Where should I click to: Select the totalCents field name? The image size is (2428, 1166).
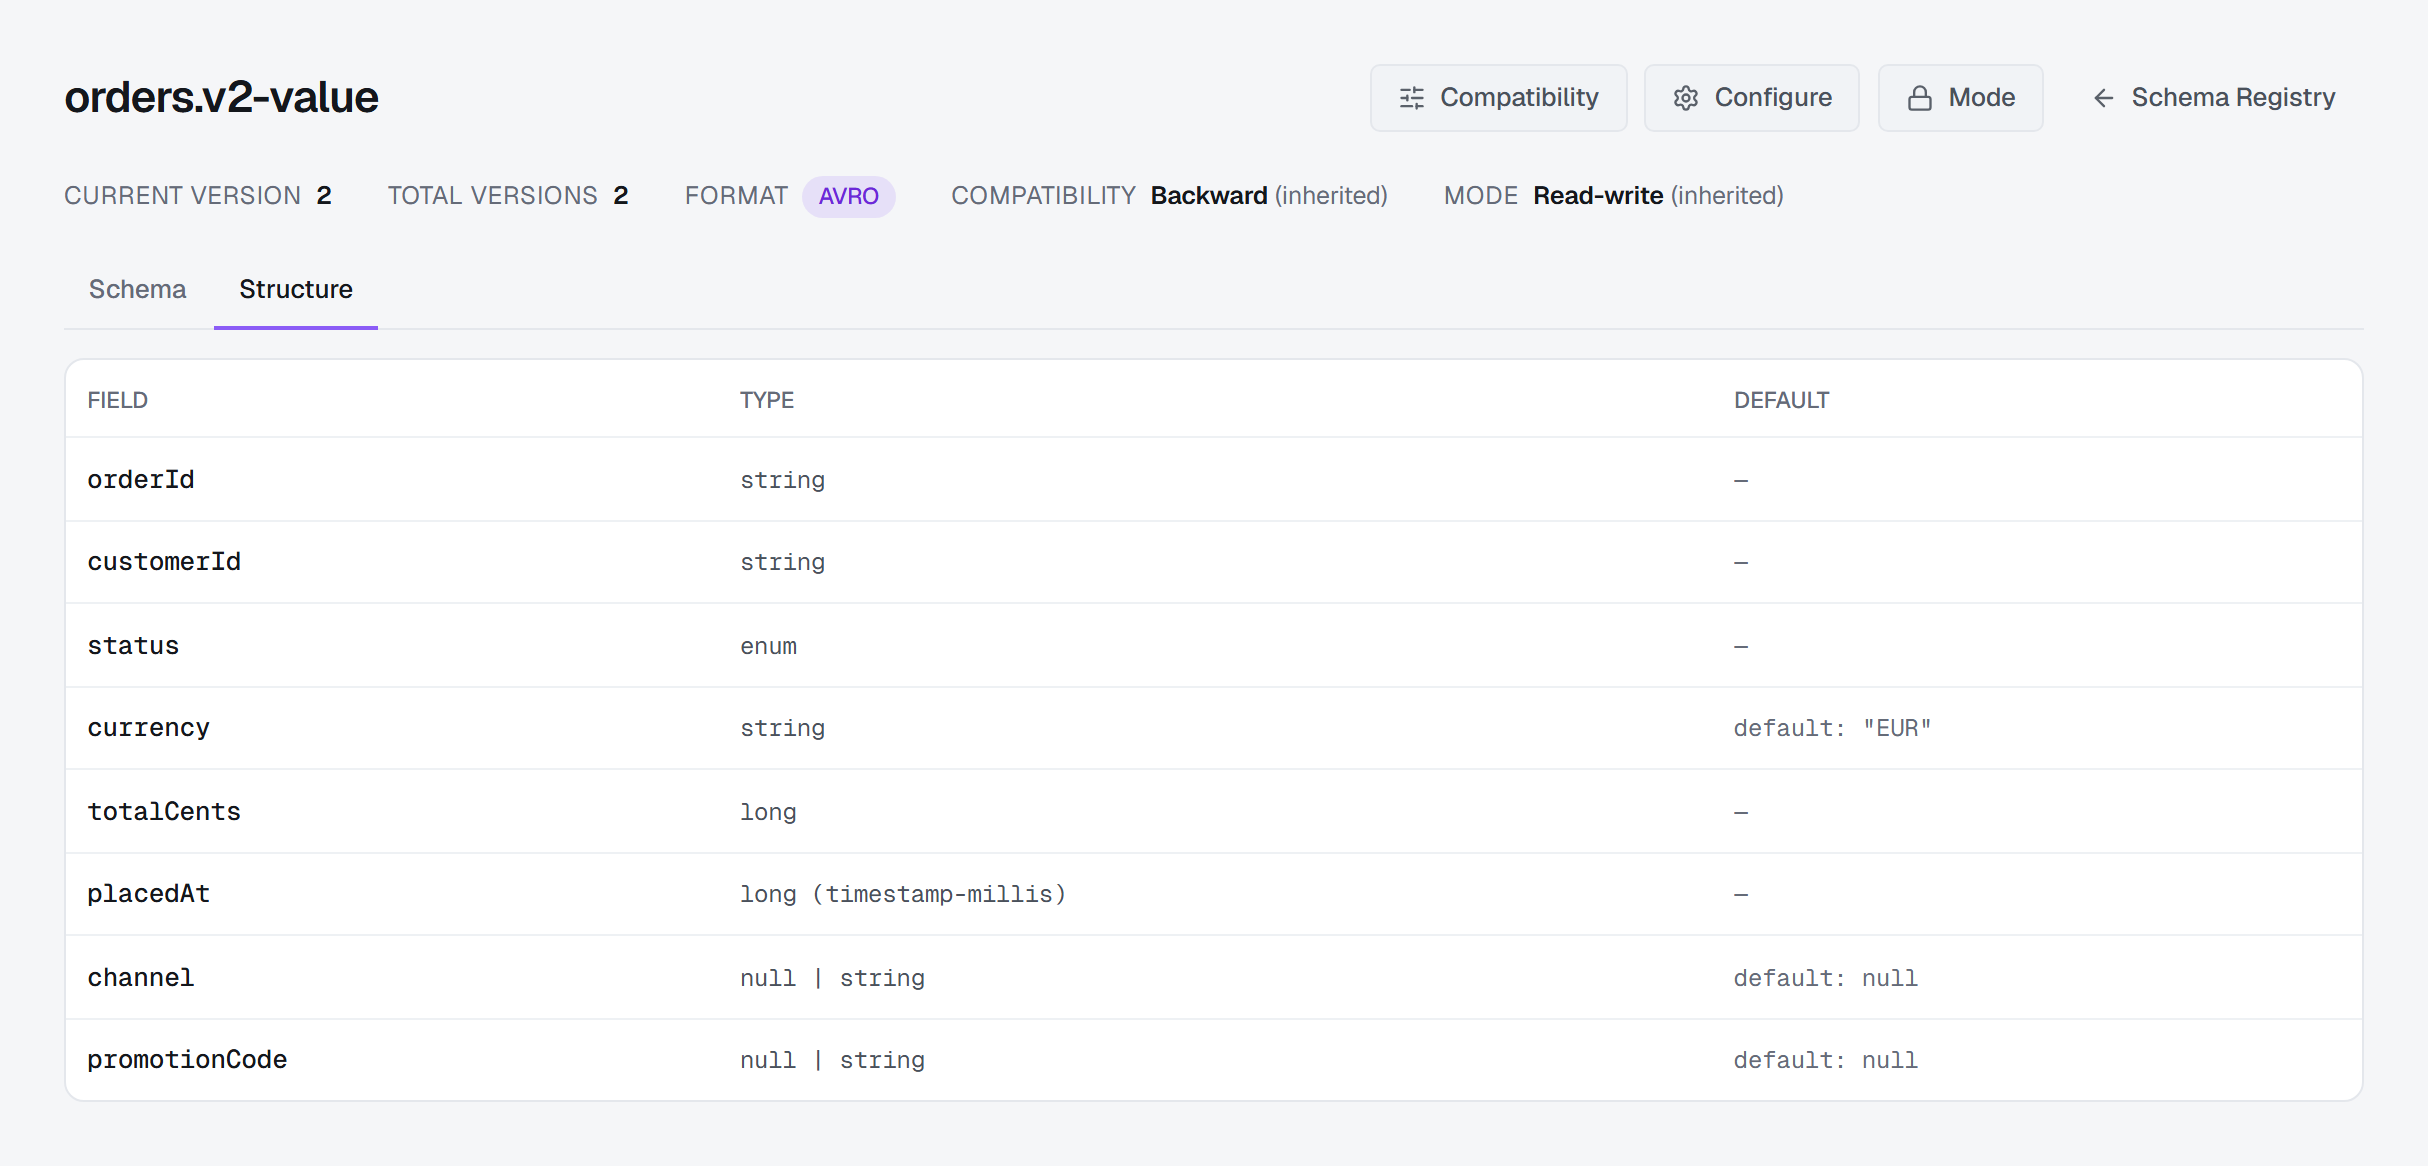pos(164,812)
